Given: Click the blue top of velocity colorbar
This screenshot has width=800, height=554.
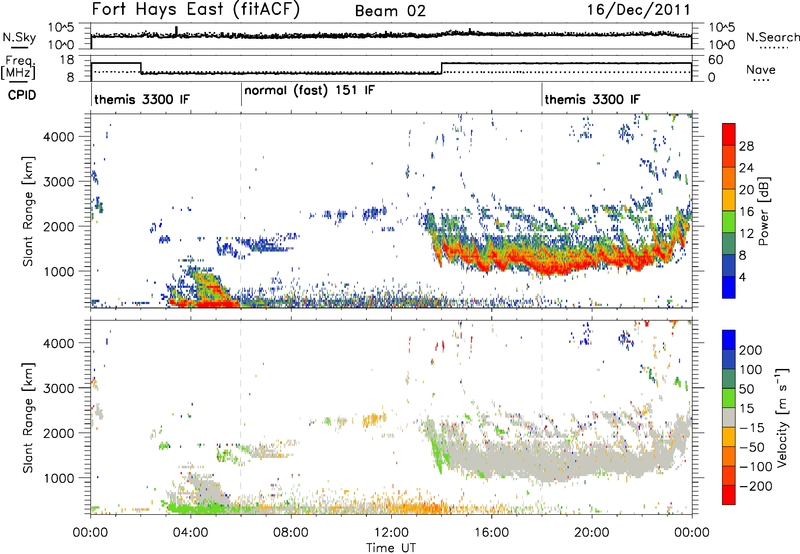Looking at the screenshot, I should [729, 340].
